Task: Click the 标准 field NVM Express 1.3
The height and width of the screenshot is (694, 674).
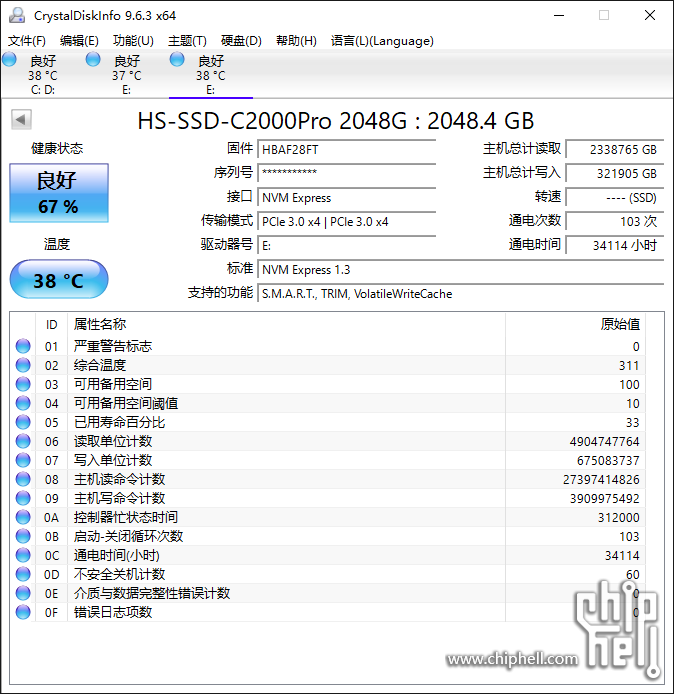Action: [461, 269]
